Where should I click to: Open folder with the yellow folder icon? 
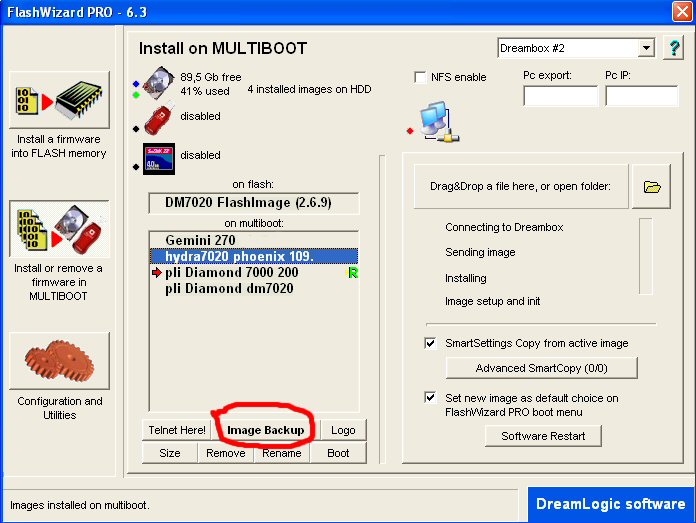651,186
